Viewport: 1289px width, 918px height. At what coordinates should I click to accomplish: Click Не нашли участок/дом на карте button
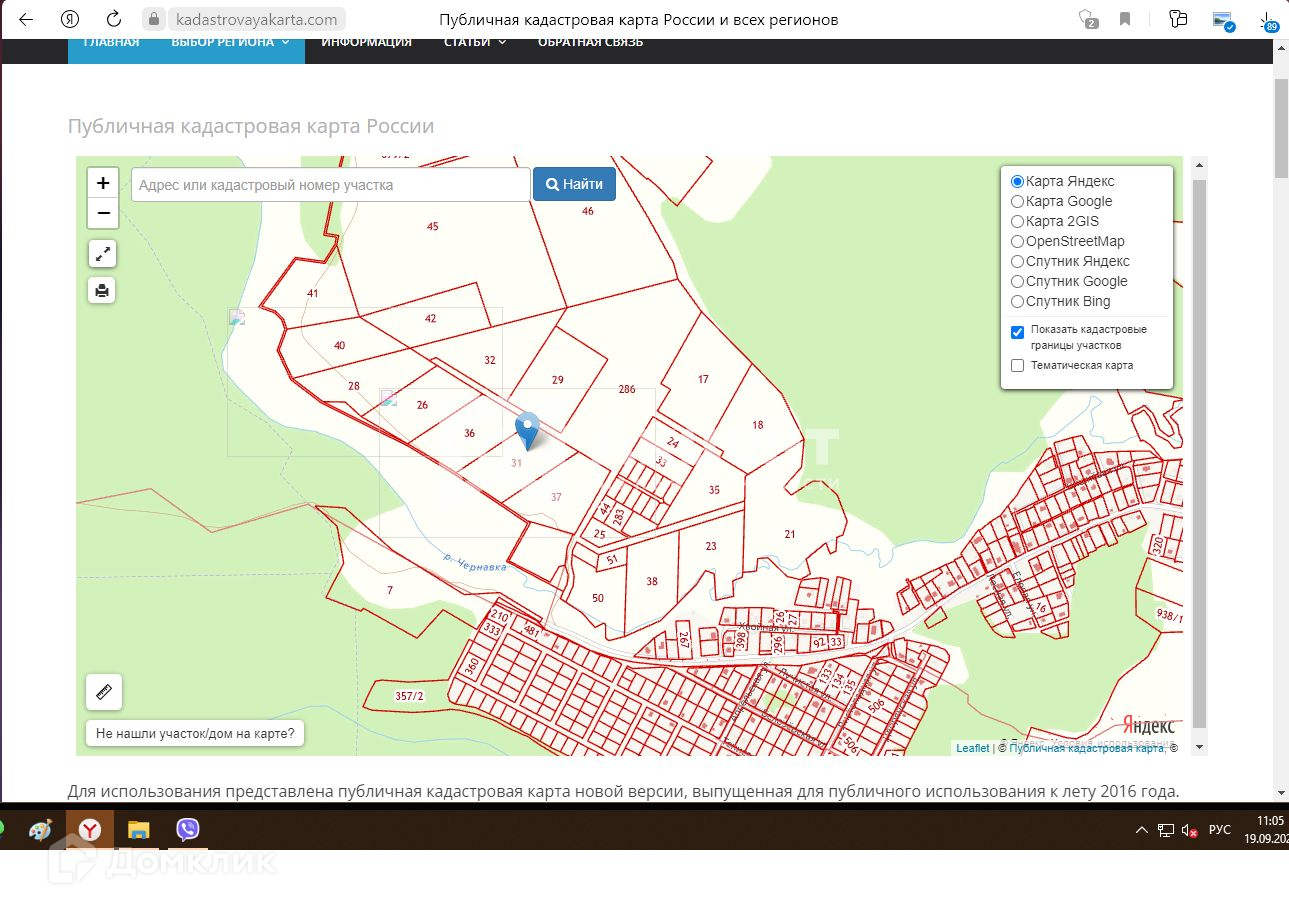click(195, 734)
